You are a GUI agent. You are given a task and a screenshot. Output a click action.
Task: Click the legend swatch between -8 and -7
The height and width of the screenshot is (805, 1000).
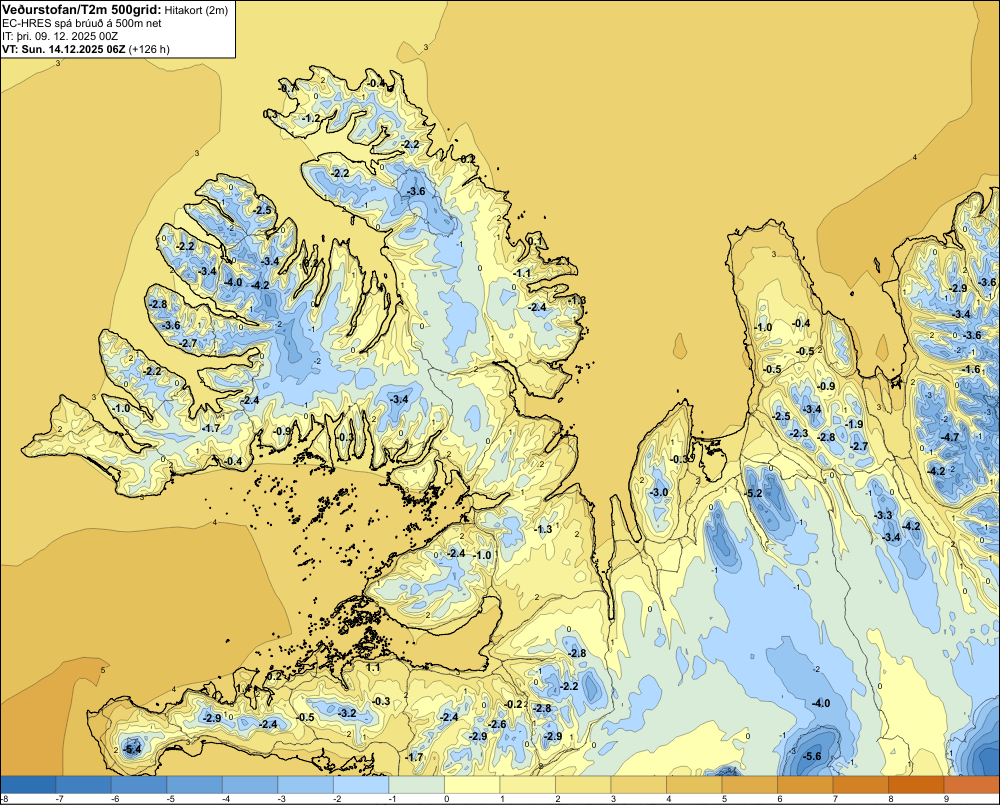28,785
